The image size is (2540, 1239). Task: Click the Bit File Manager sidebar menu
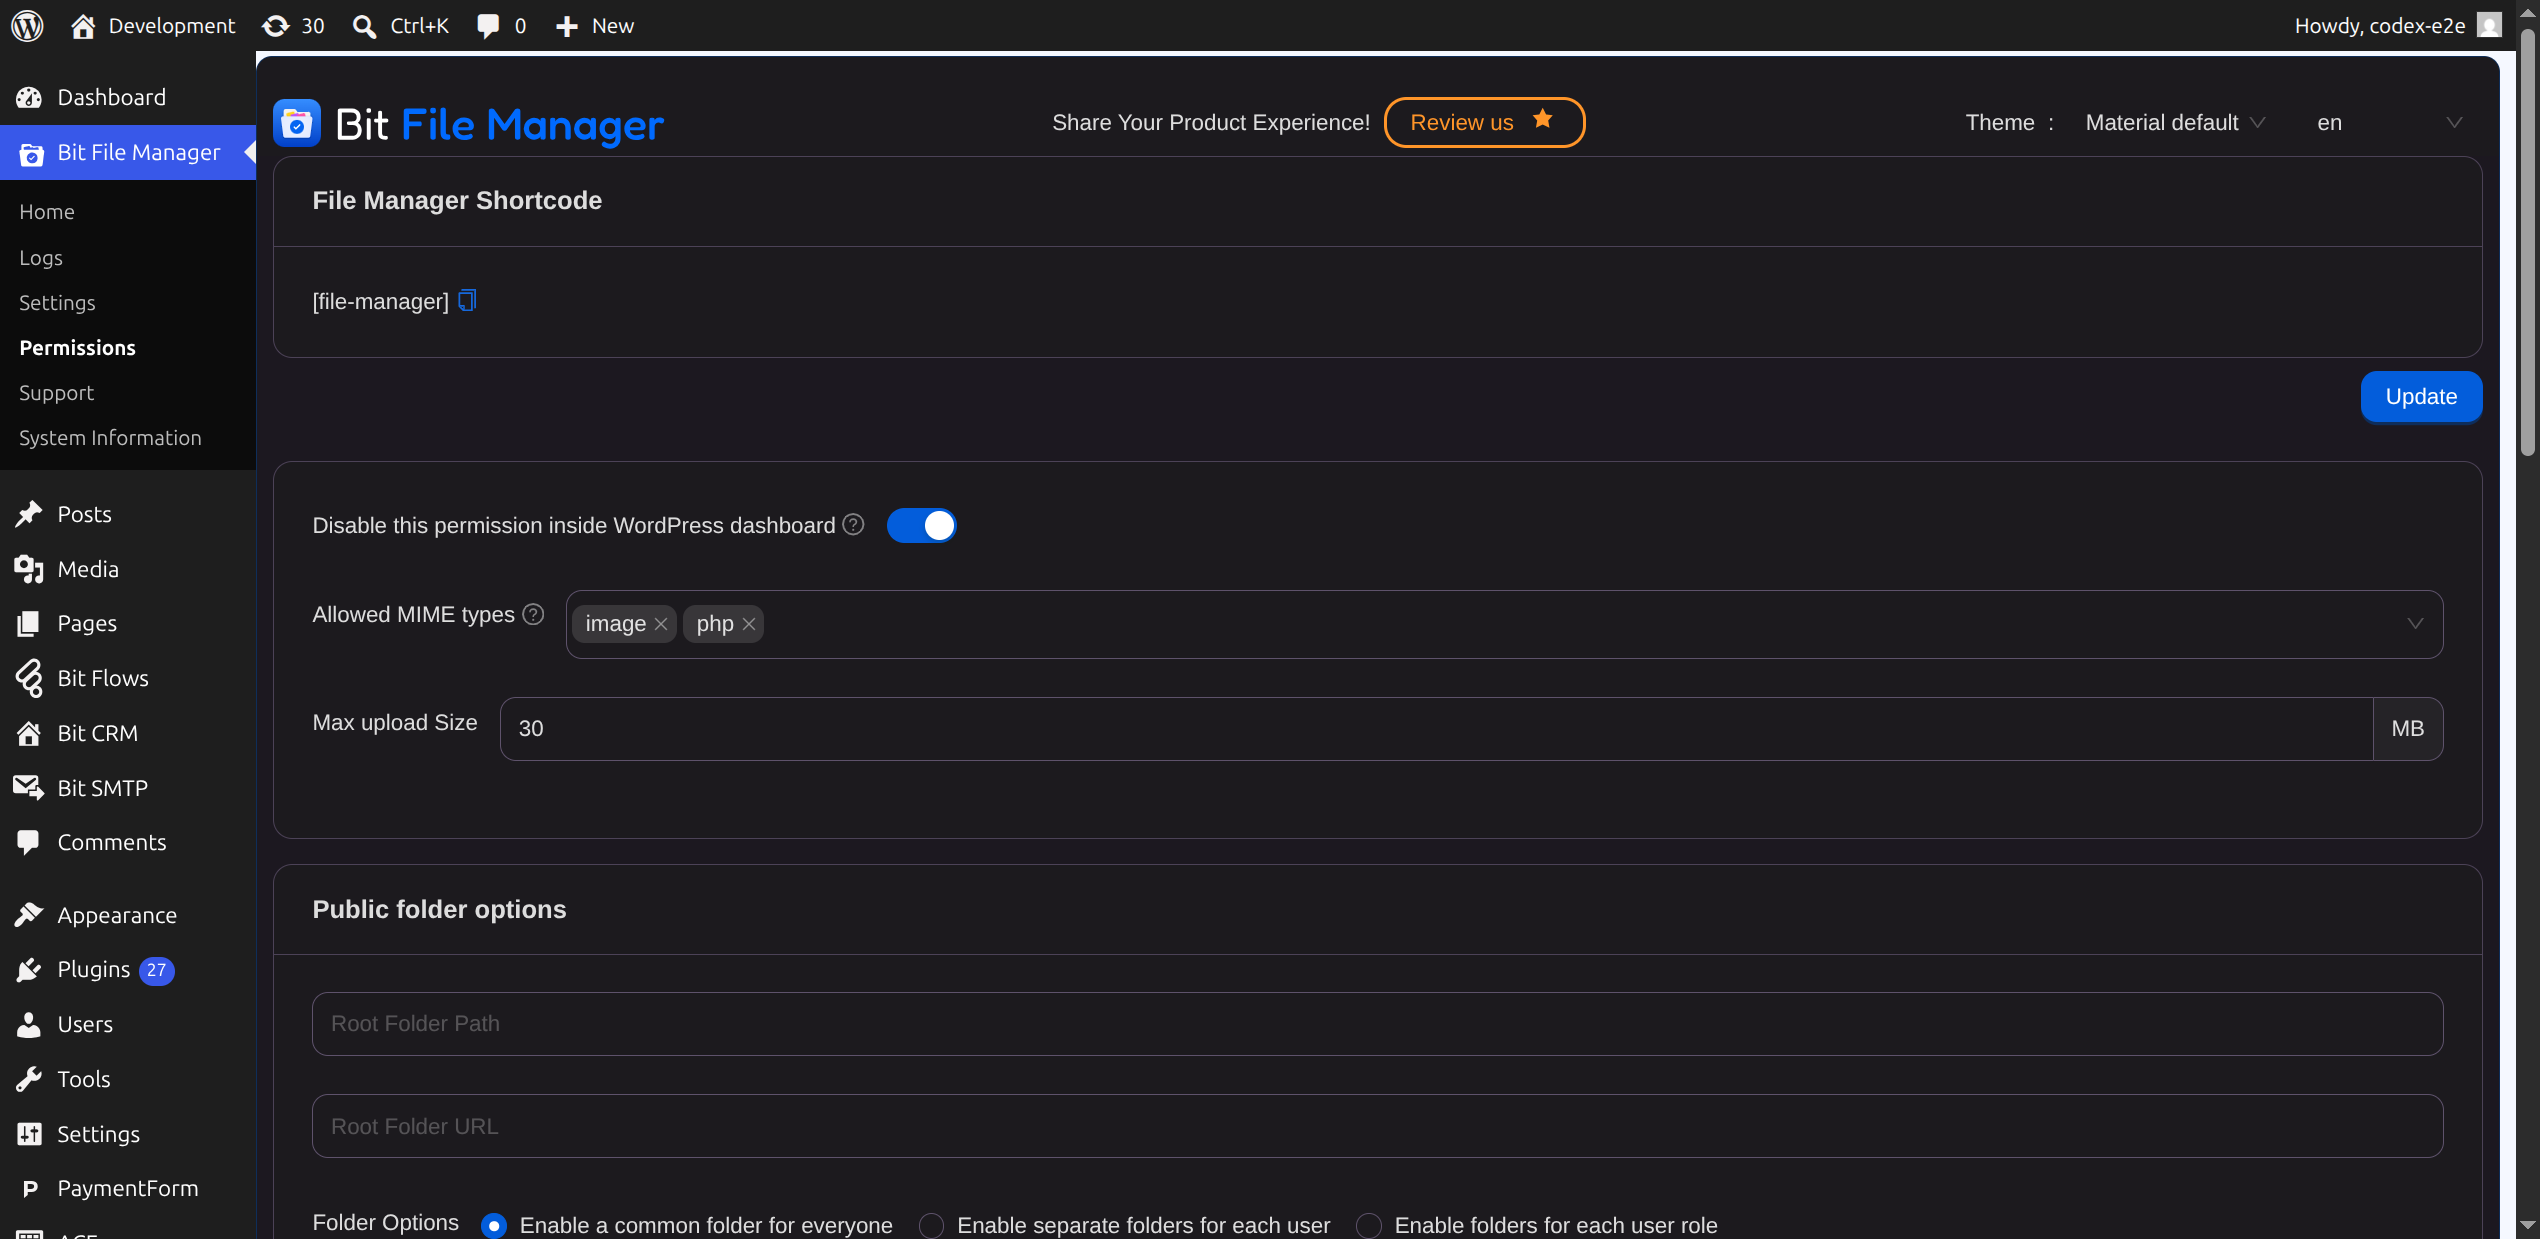tap(128, 152)
